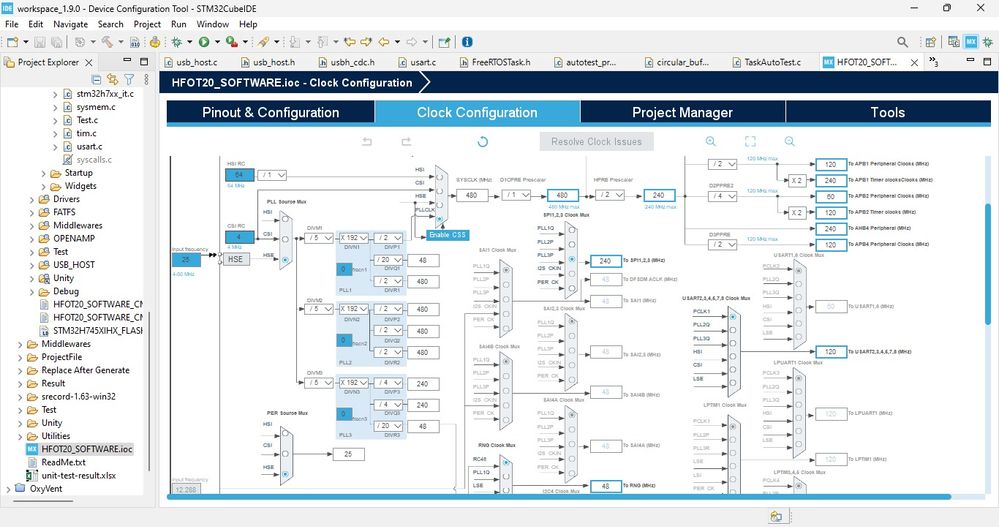Expand the Drivers folder in tree
999x527 pixels.
(32, 199)
